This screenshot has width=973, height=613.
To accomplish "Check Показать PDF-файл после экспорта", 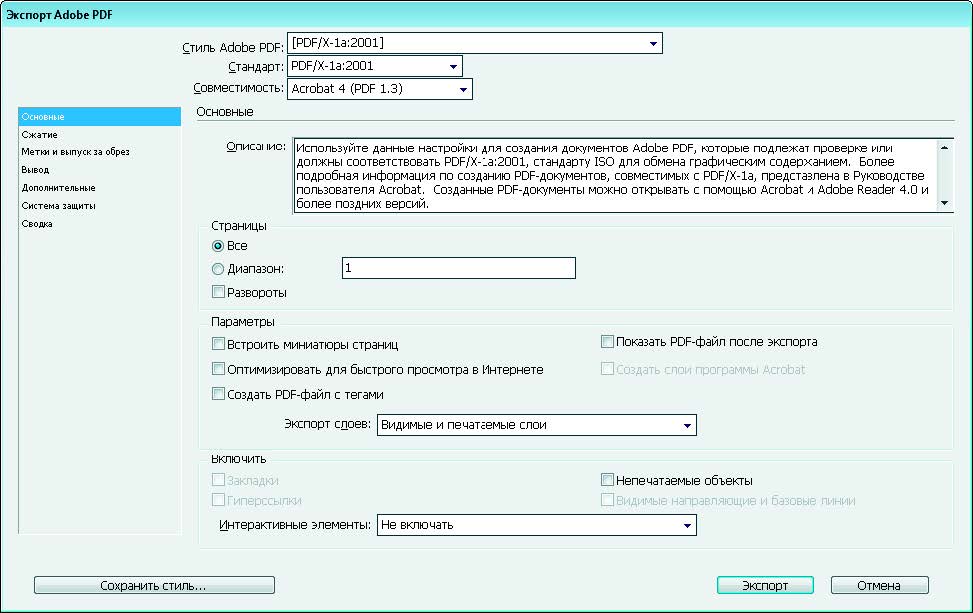I will tap(608, 341).
